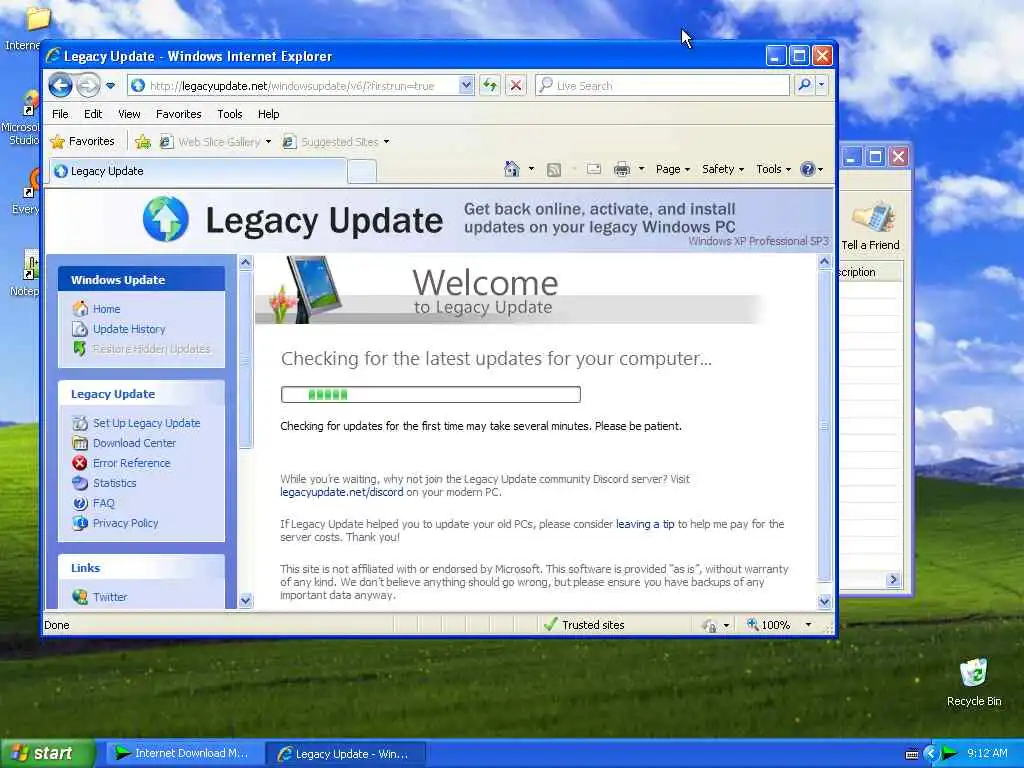Open the File menu

point(60,114)
